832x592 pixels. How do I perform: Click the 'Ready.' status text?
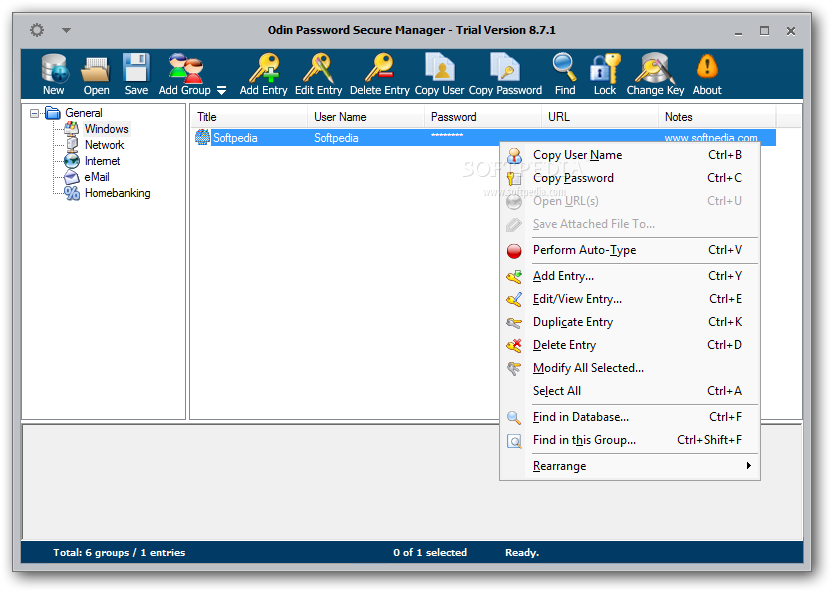(x=522, y=553)
